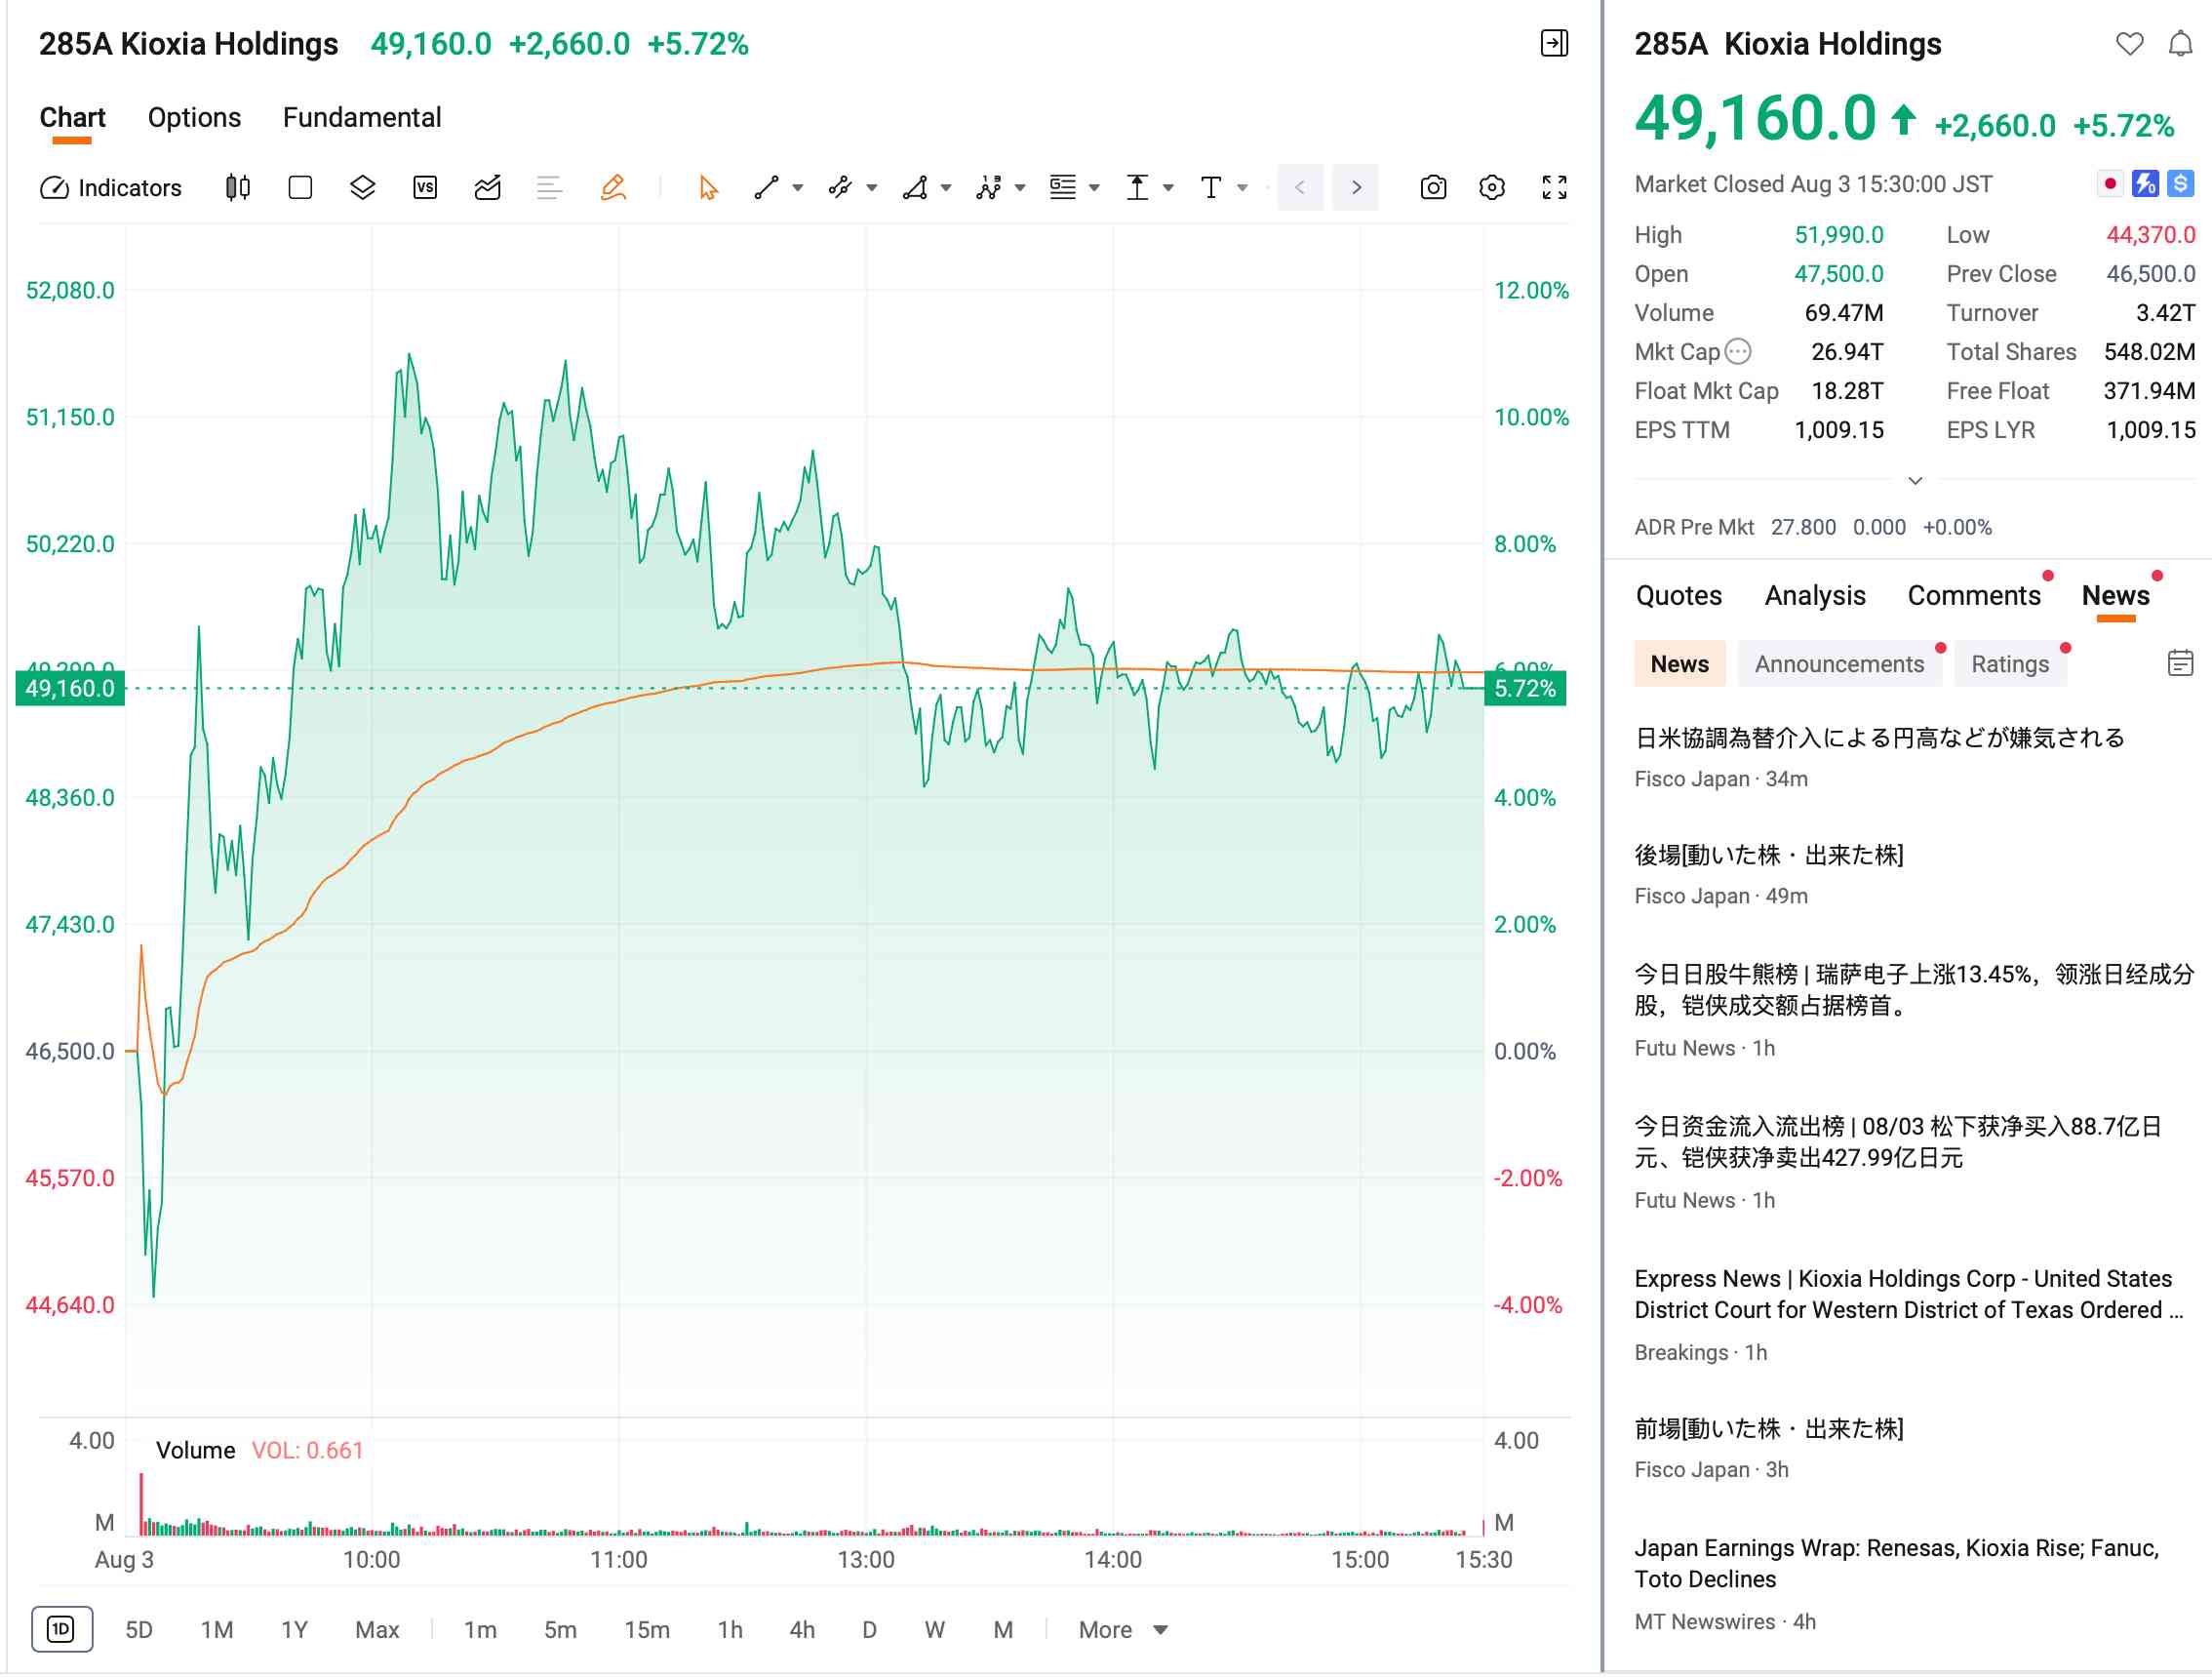
Task: Open the 日米協調為替介入 news headline
Action: [x=1880, y=739]
